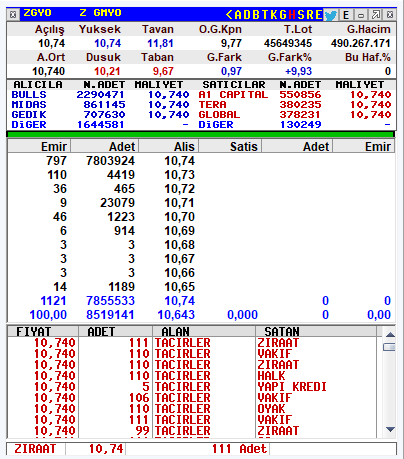This screenshot has height=459, width=404.
Task: Click the HALK seller in trades
Action: click(x=271, y=376)
